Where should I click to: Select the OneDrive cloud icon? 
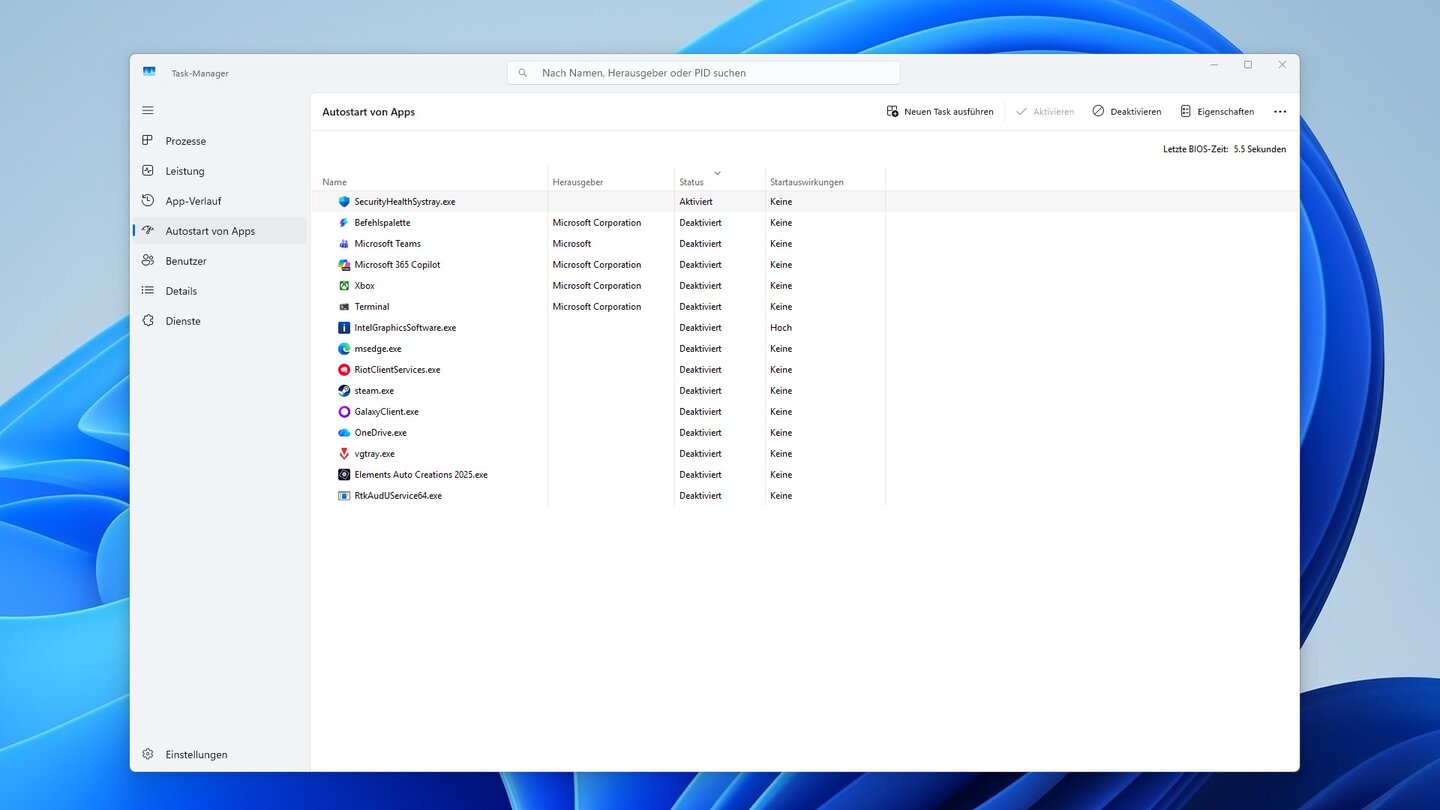(344, 433)
